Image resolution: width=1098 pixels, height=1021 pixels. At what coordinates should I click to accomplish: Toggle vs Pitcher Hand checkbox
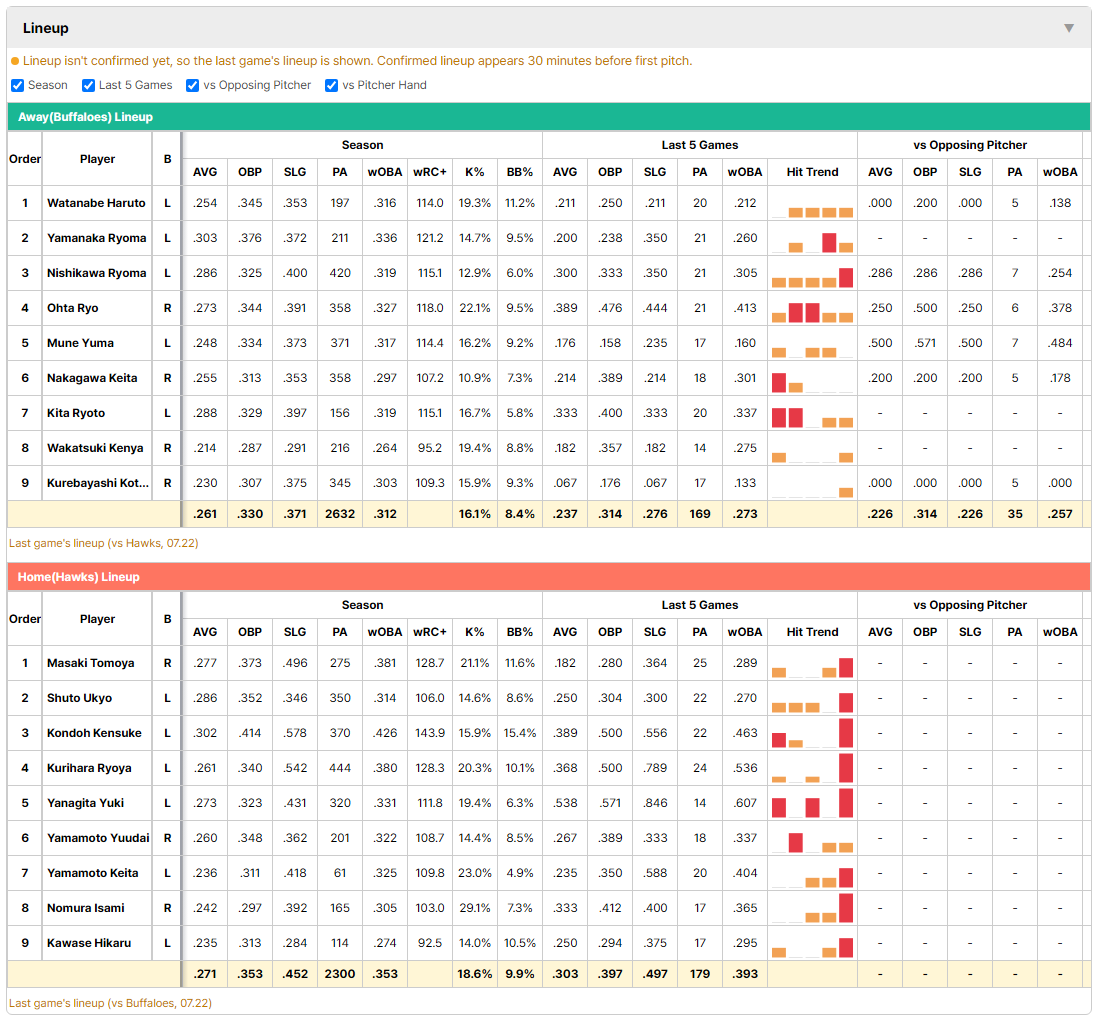pyautogui.click(x=331, y=85)
